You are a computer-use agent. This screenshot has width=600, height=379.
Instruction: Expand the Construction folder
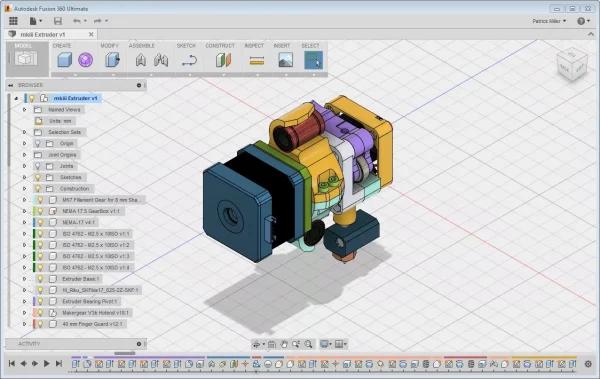point(24,189)
